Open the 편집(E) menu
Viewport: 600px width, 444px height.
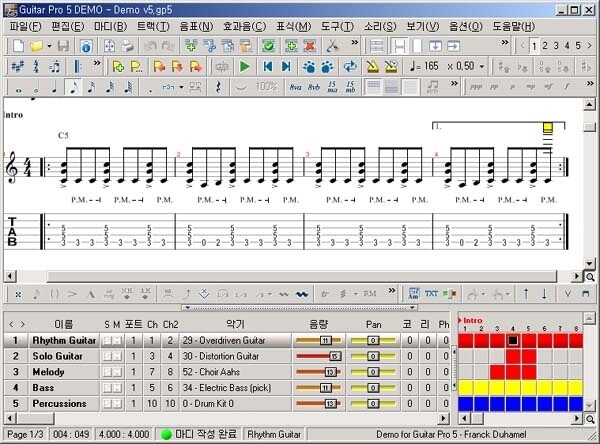68,26
